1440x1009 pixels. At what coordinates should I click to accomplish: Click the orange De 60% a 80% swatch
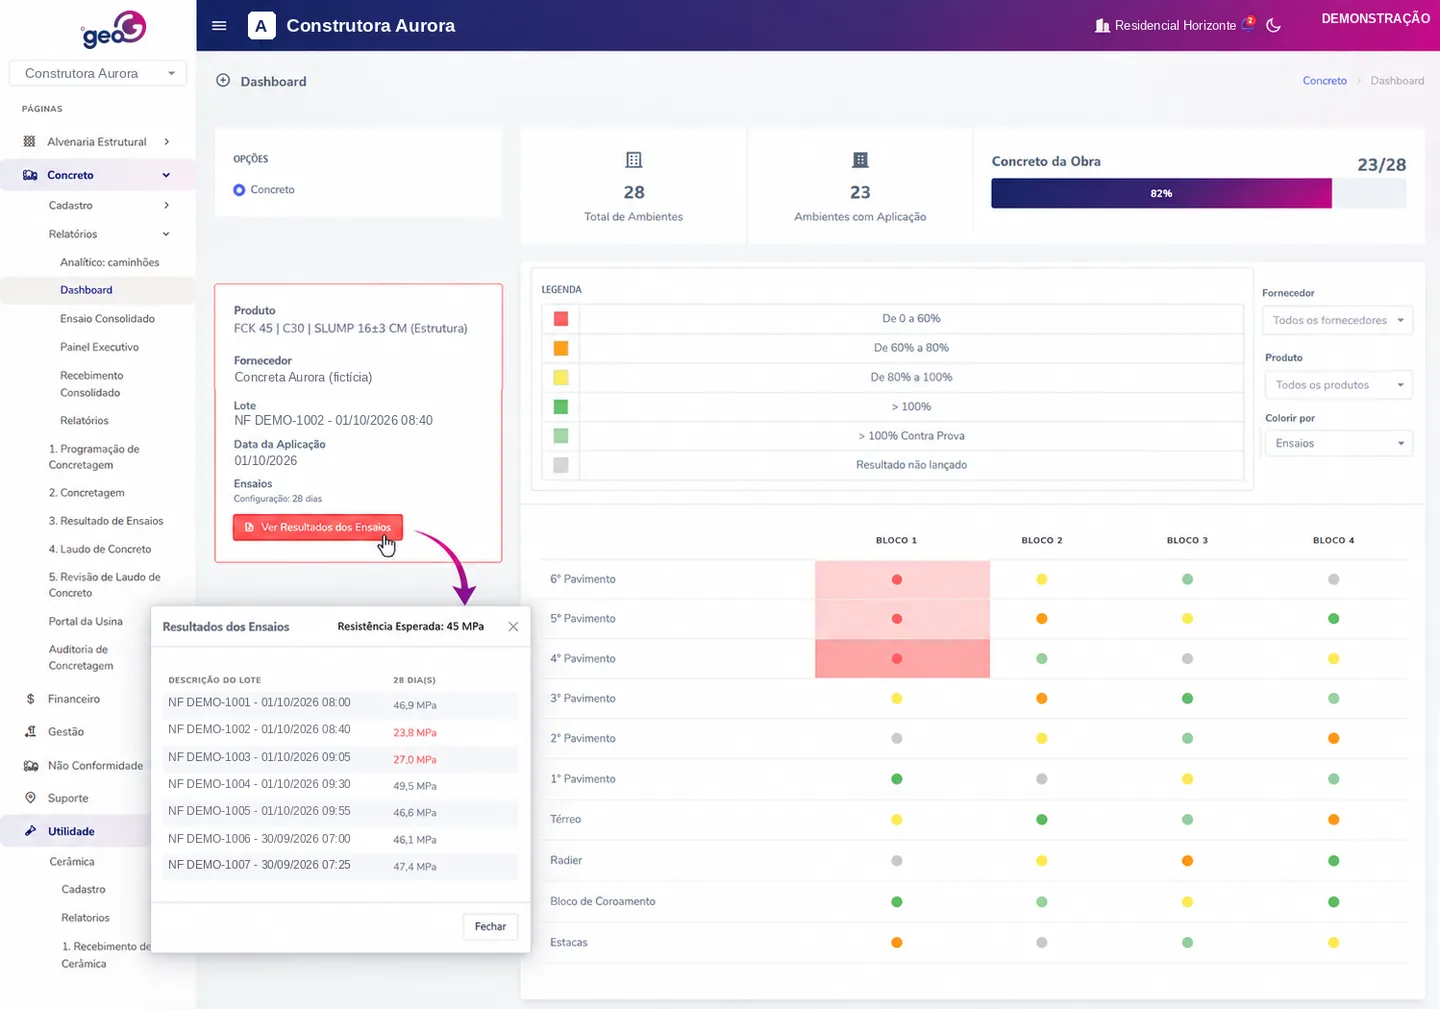(561, 348)
